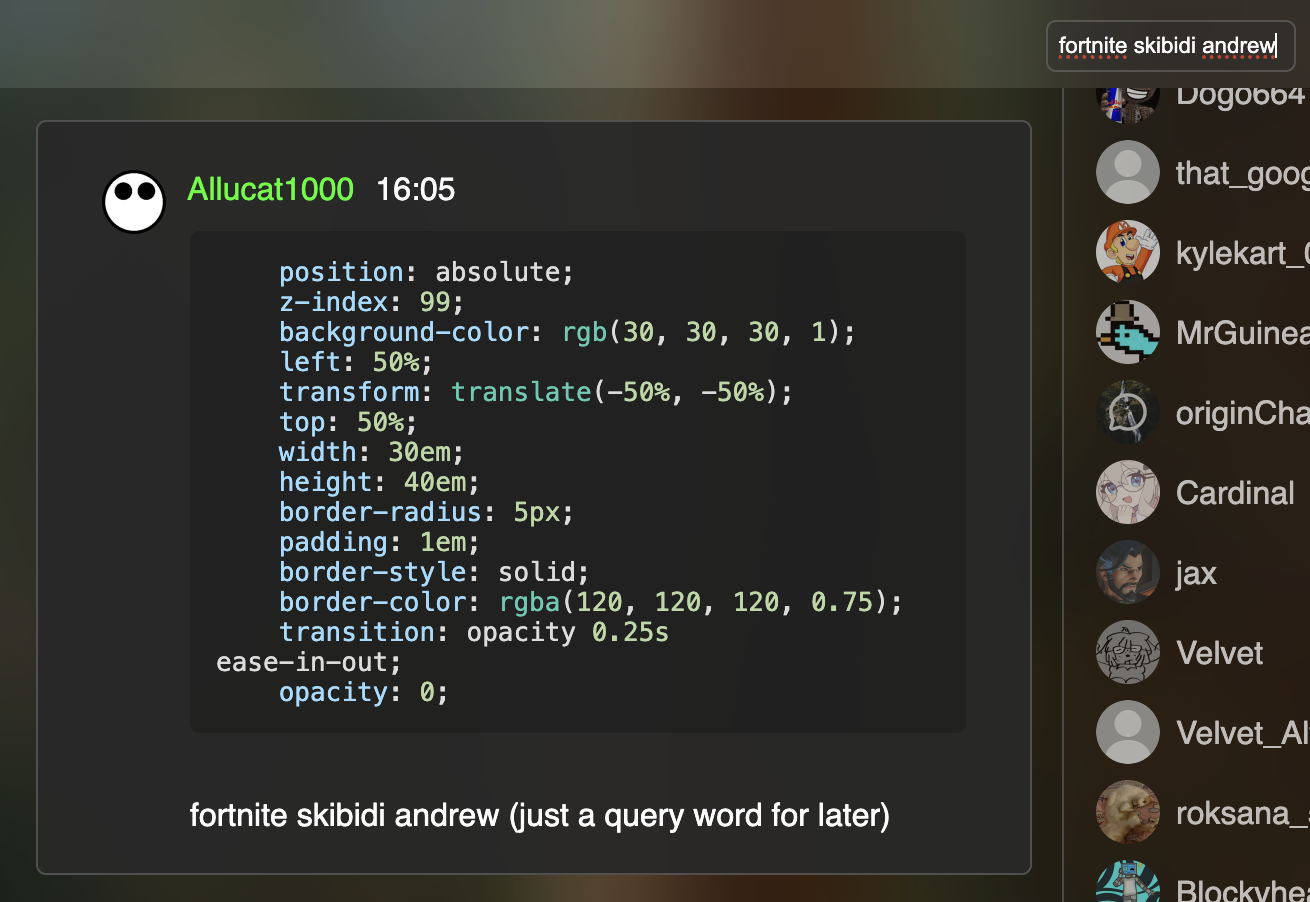1310x902 pixels.
Task: Select the Cardinal username
Action: click(1235, 493)
